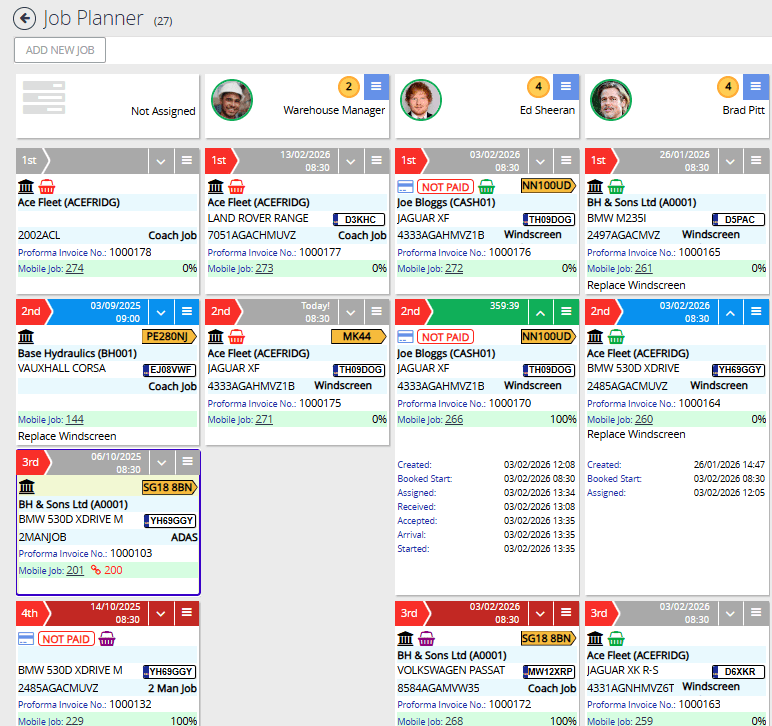
Task: Open hamburger menu on job 201 card
Action: coord(188,463)
